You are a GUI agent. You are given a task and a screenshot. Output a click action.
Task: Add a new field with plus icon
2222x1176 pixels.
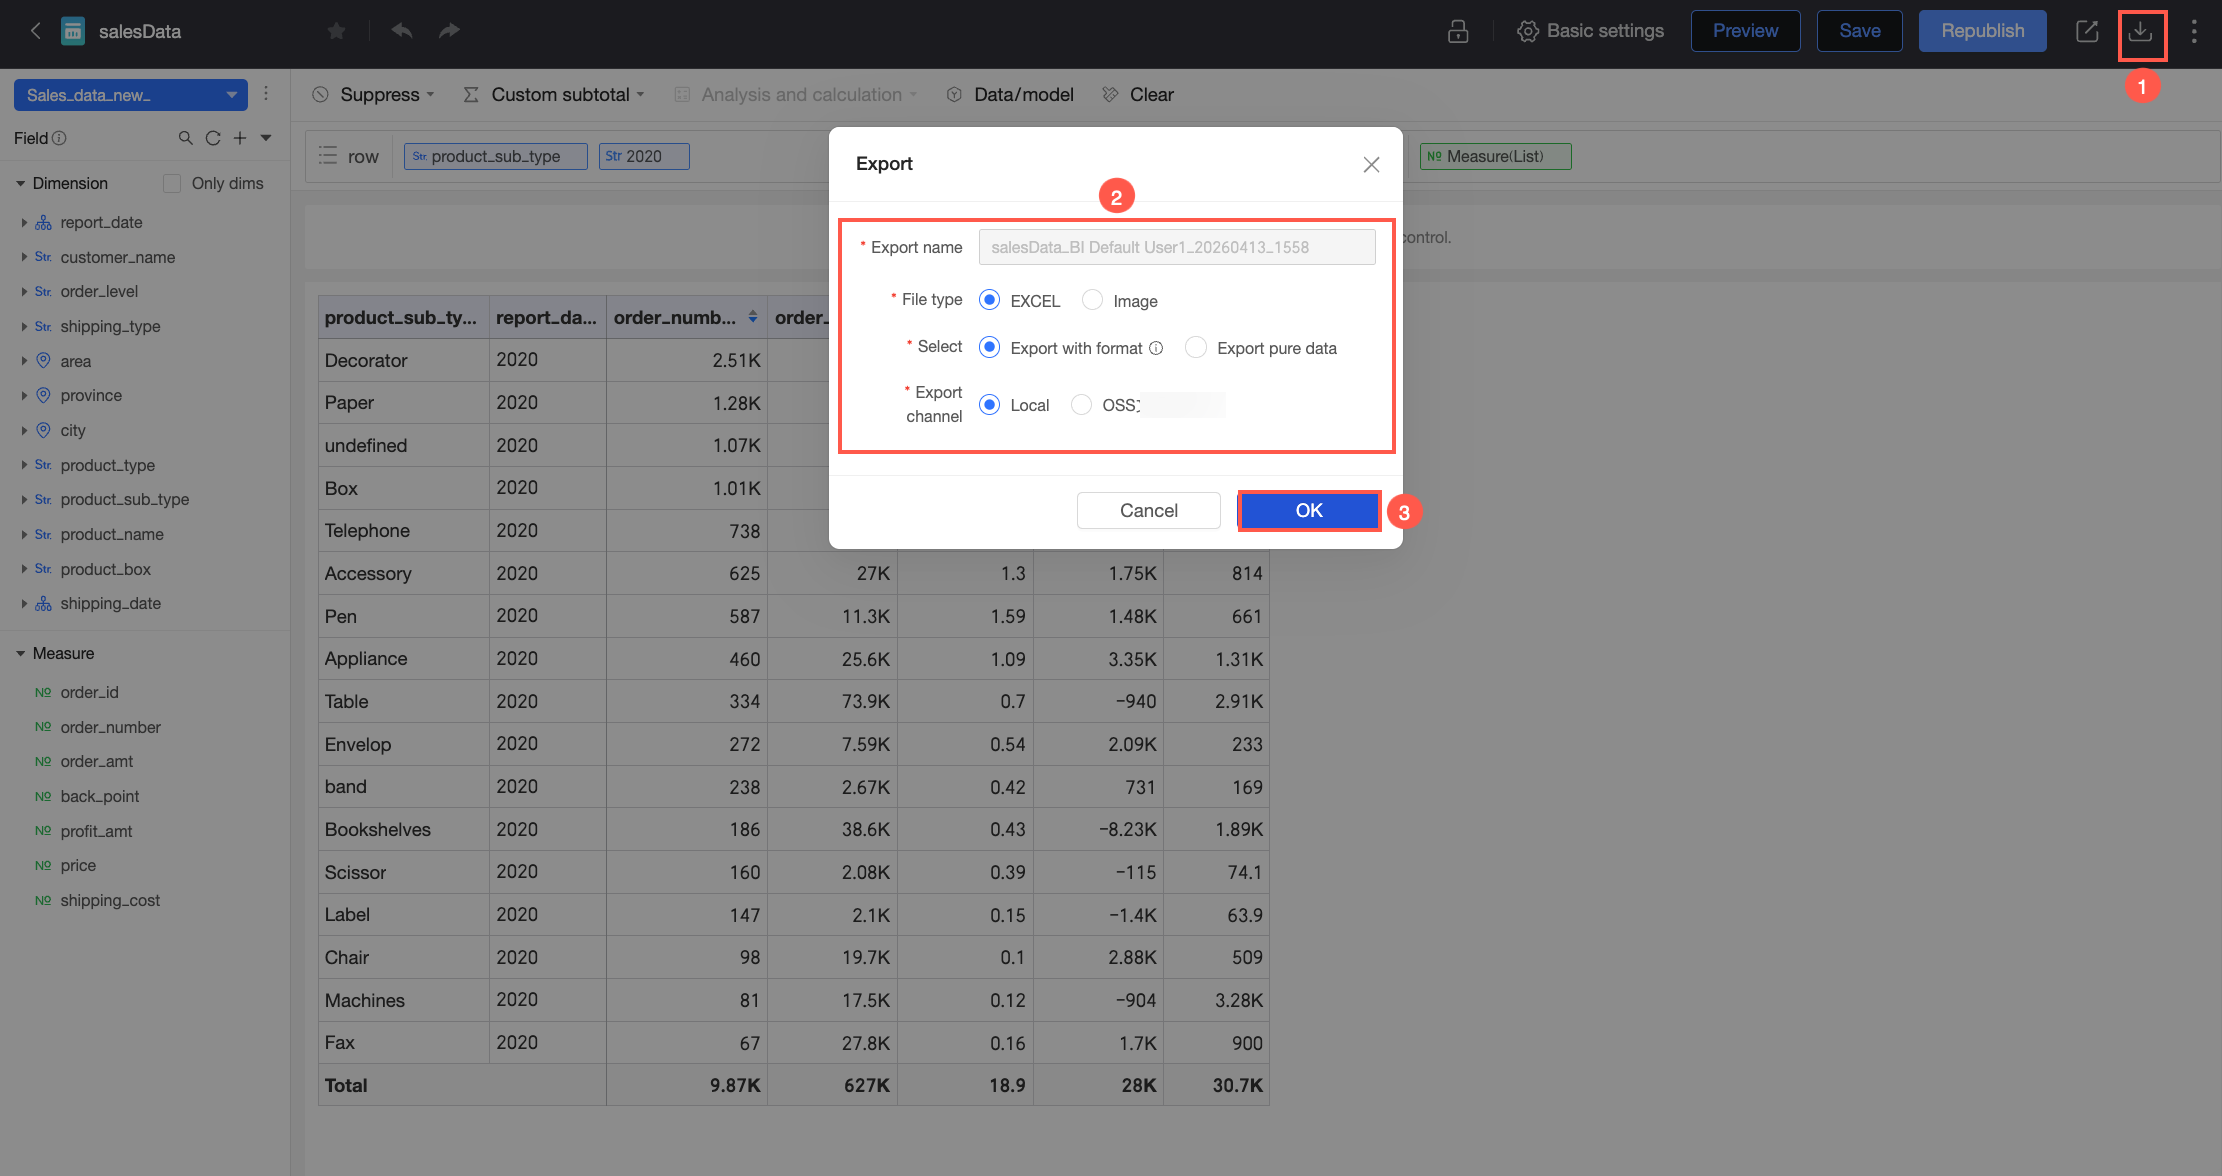(x=240, y=138)
